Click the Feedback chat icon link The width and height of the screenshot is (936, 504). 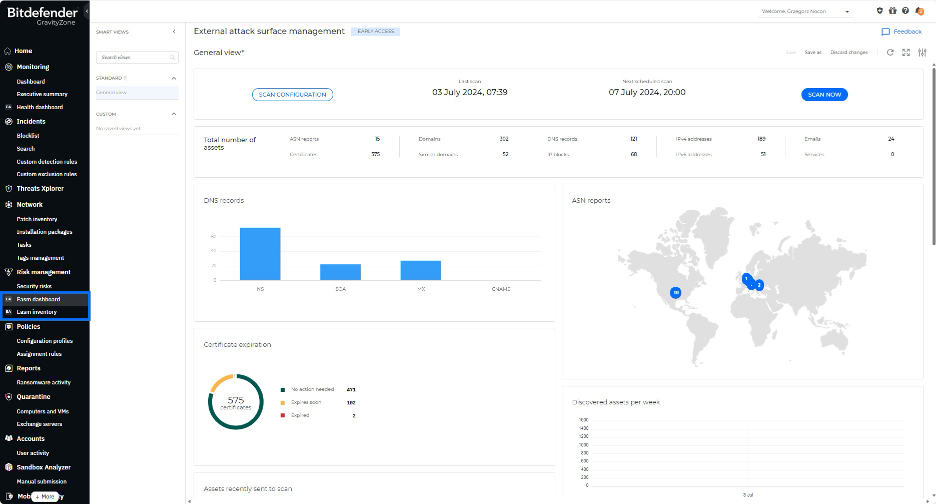[901, 32]
